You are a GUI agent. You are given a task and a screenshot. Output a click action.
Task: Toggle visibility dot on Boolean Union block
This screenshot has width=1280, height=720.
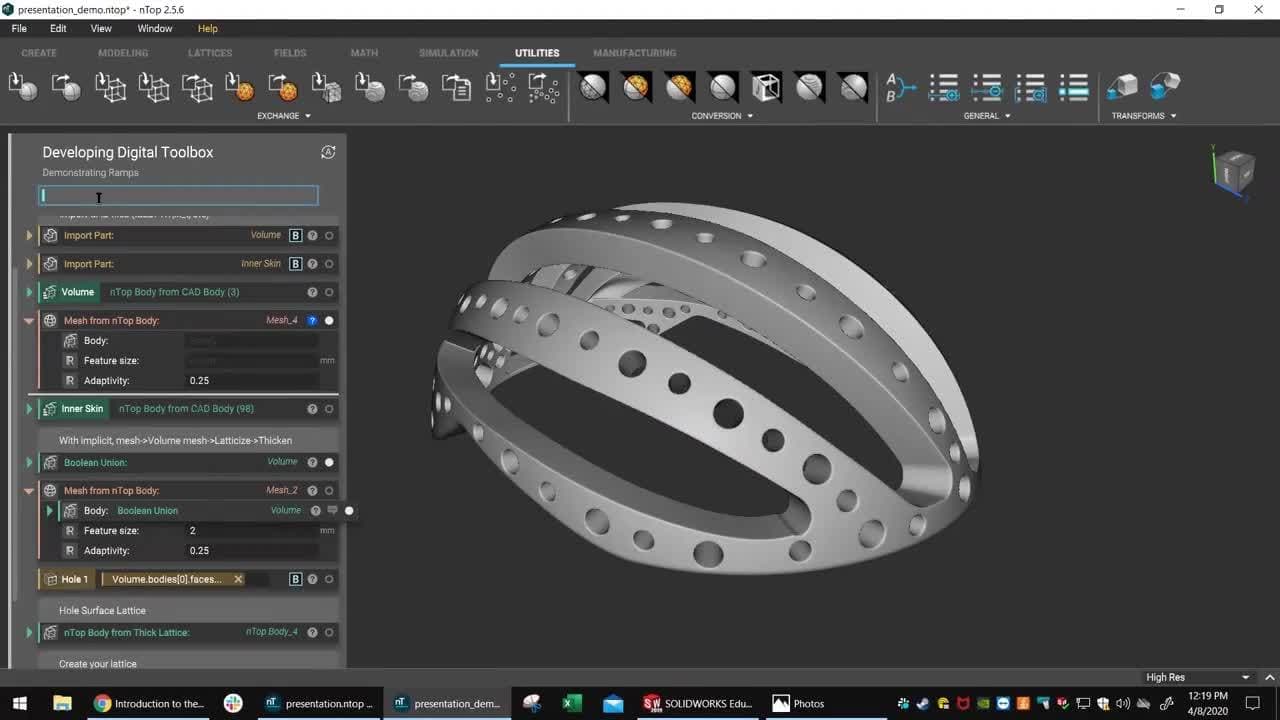tap(329, 462)
